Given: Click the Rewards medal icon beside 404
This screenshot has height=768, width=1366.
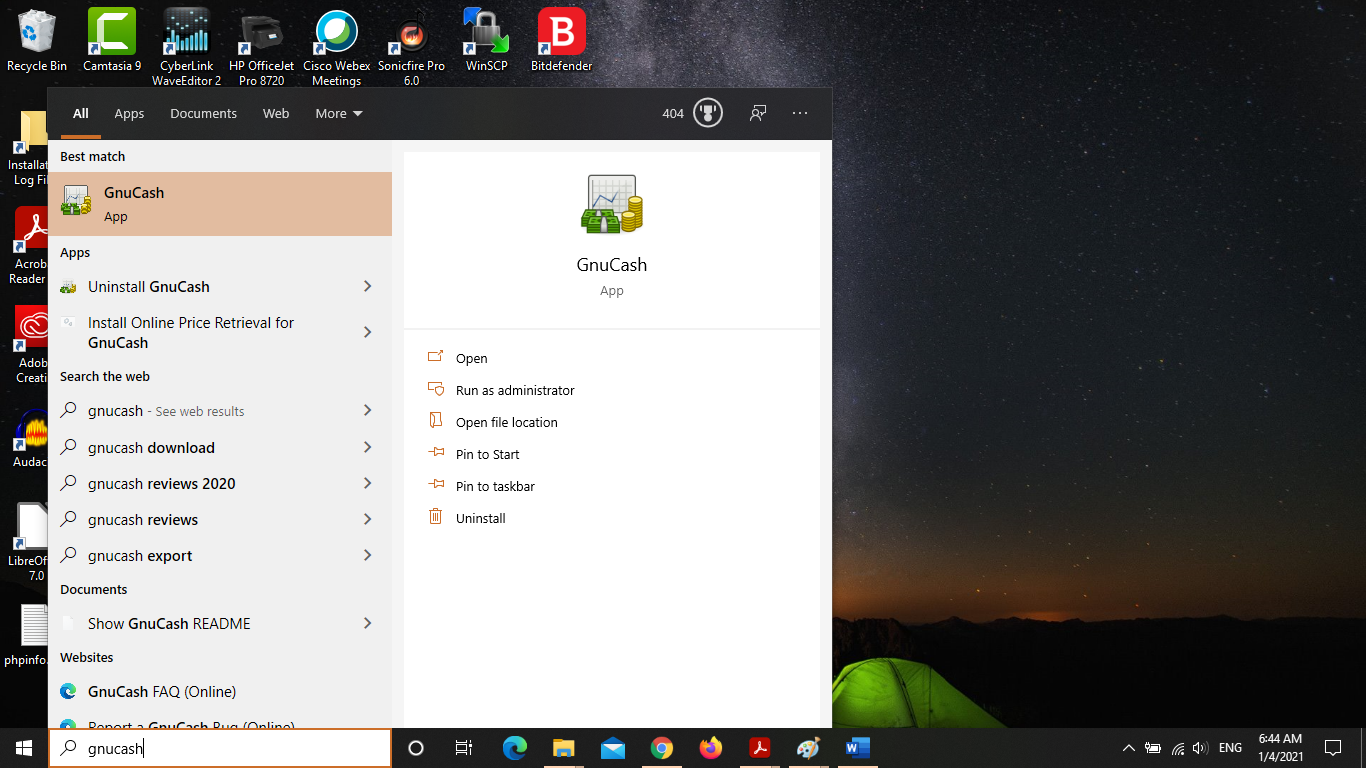Looking at the screenshot, I should coord(708,113).
